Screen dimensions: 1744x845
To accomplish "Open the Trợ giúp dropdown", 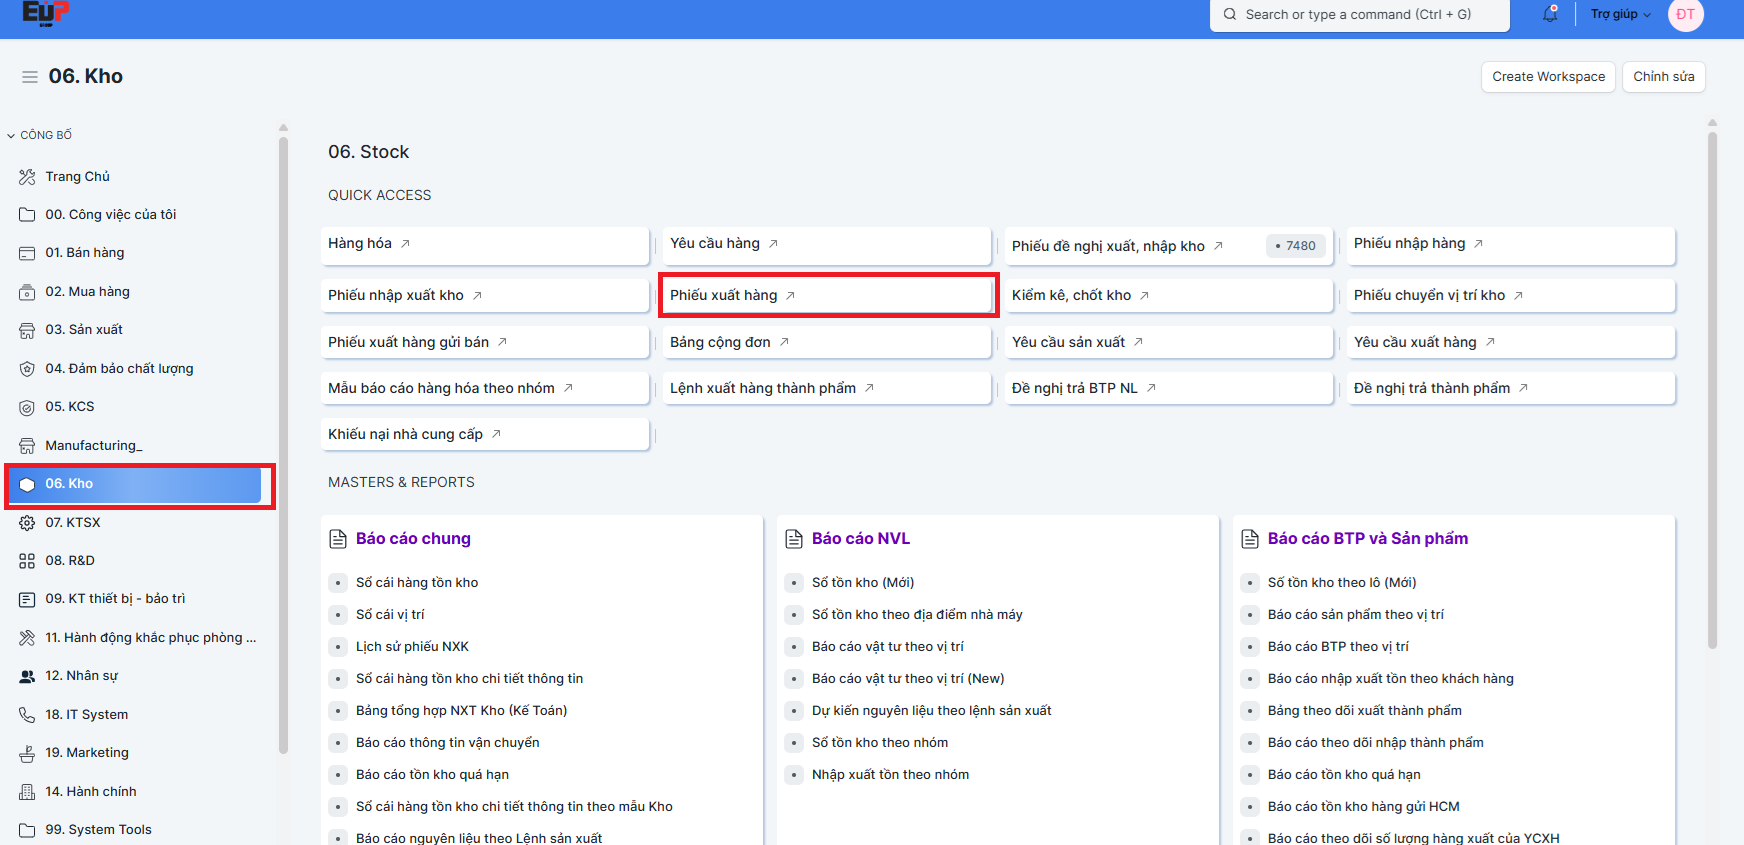I will click(1620, 15).
